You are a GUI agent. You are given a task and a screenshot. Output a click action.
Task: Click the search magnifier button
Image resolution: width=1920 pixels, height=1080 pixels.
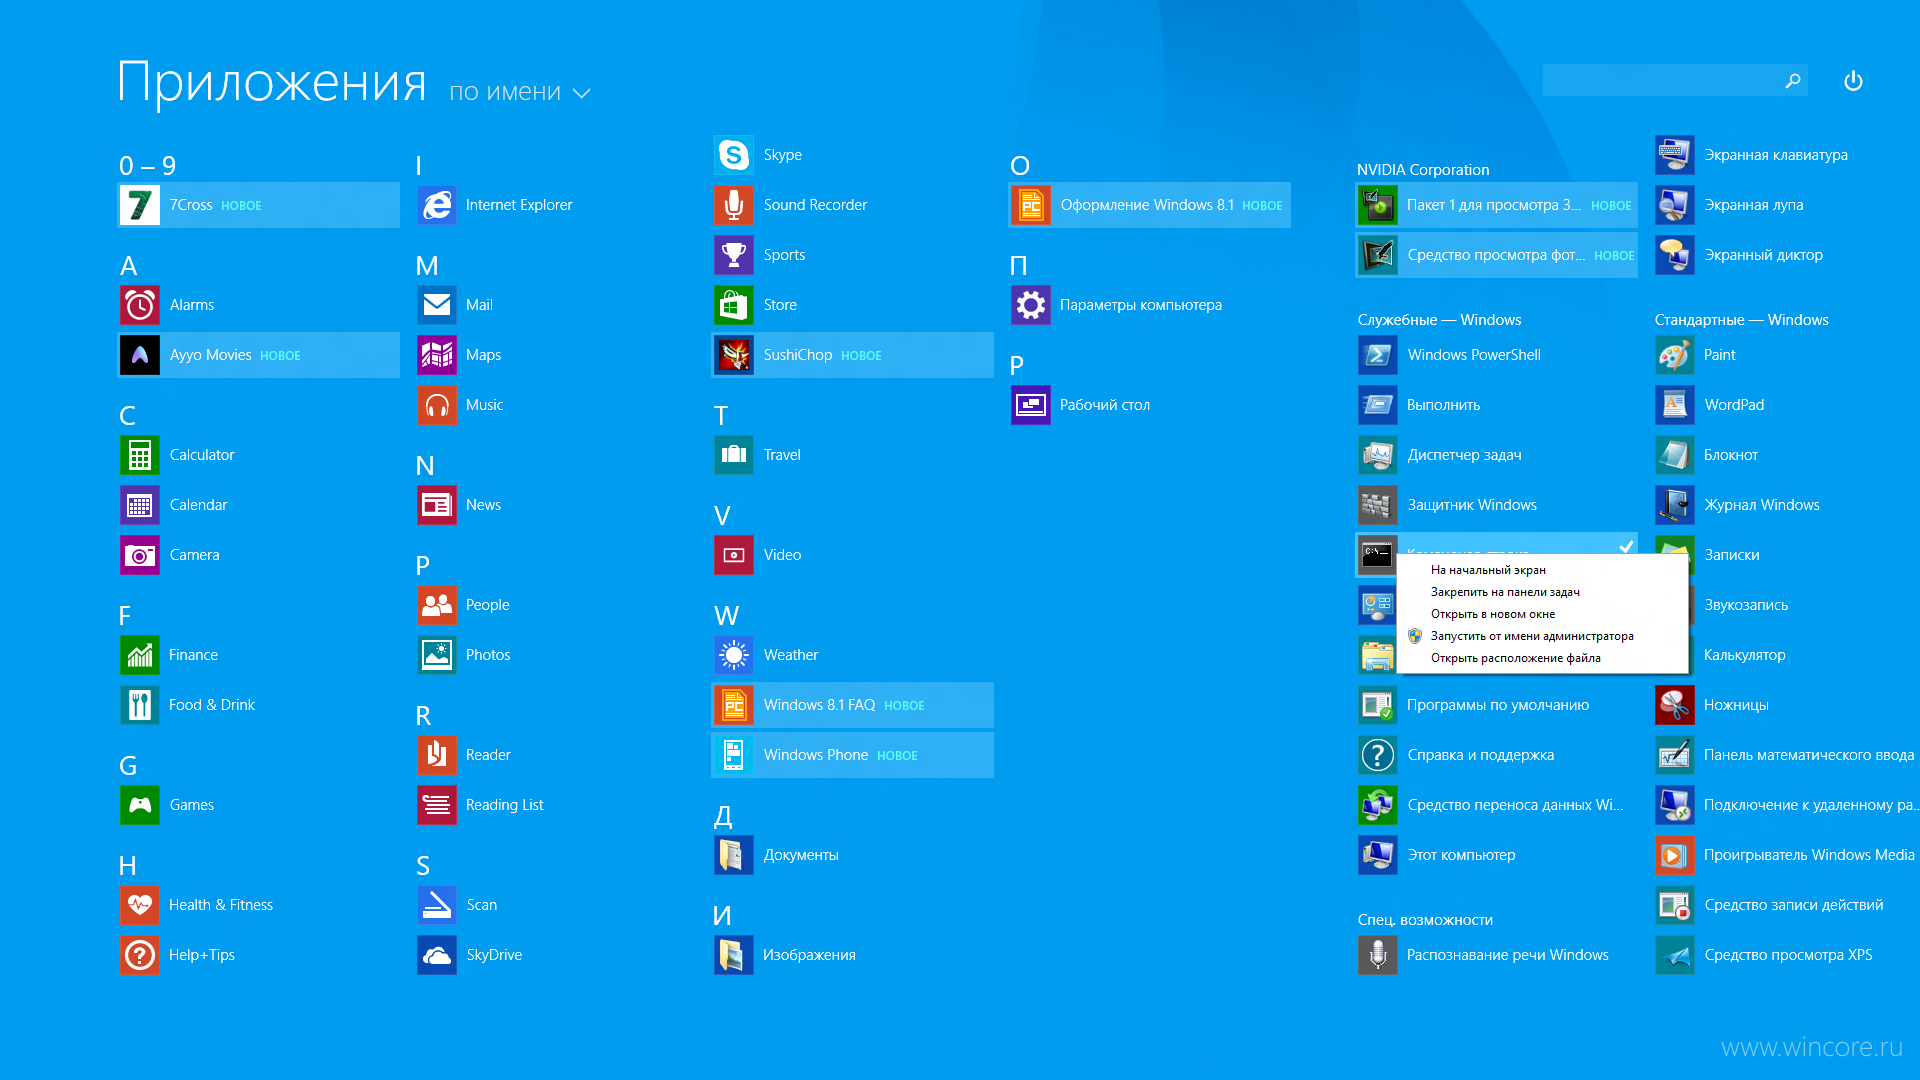click(1793, 80)
